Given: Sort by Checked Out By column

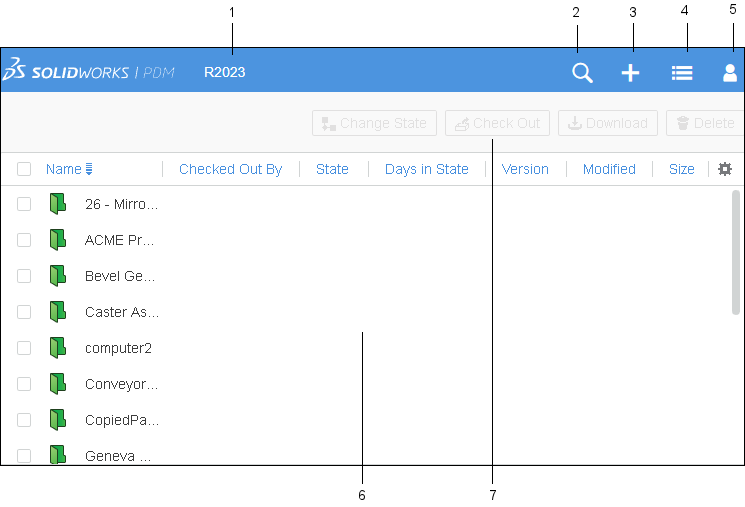Looking at the screenshot, I should (x=230, y=169).
